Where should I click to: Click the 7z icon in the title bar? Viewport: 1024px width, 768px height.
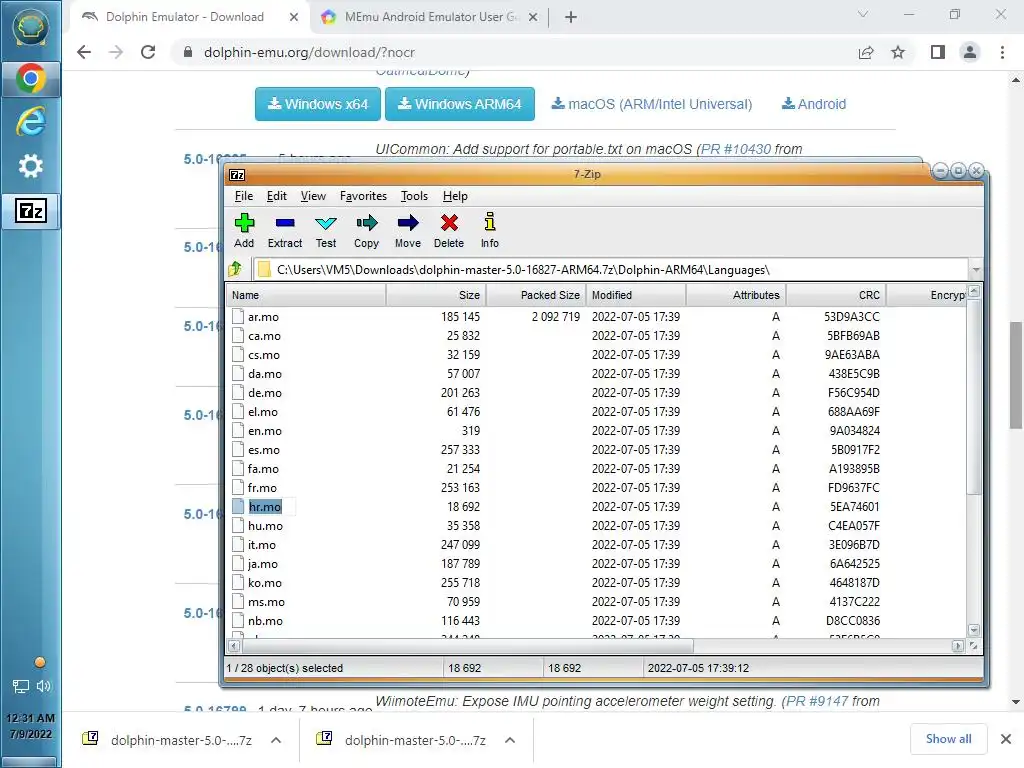[237, 174]
